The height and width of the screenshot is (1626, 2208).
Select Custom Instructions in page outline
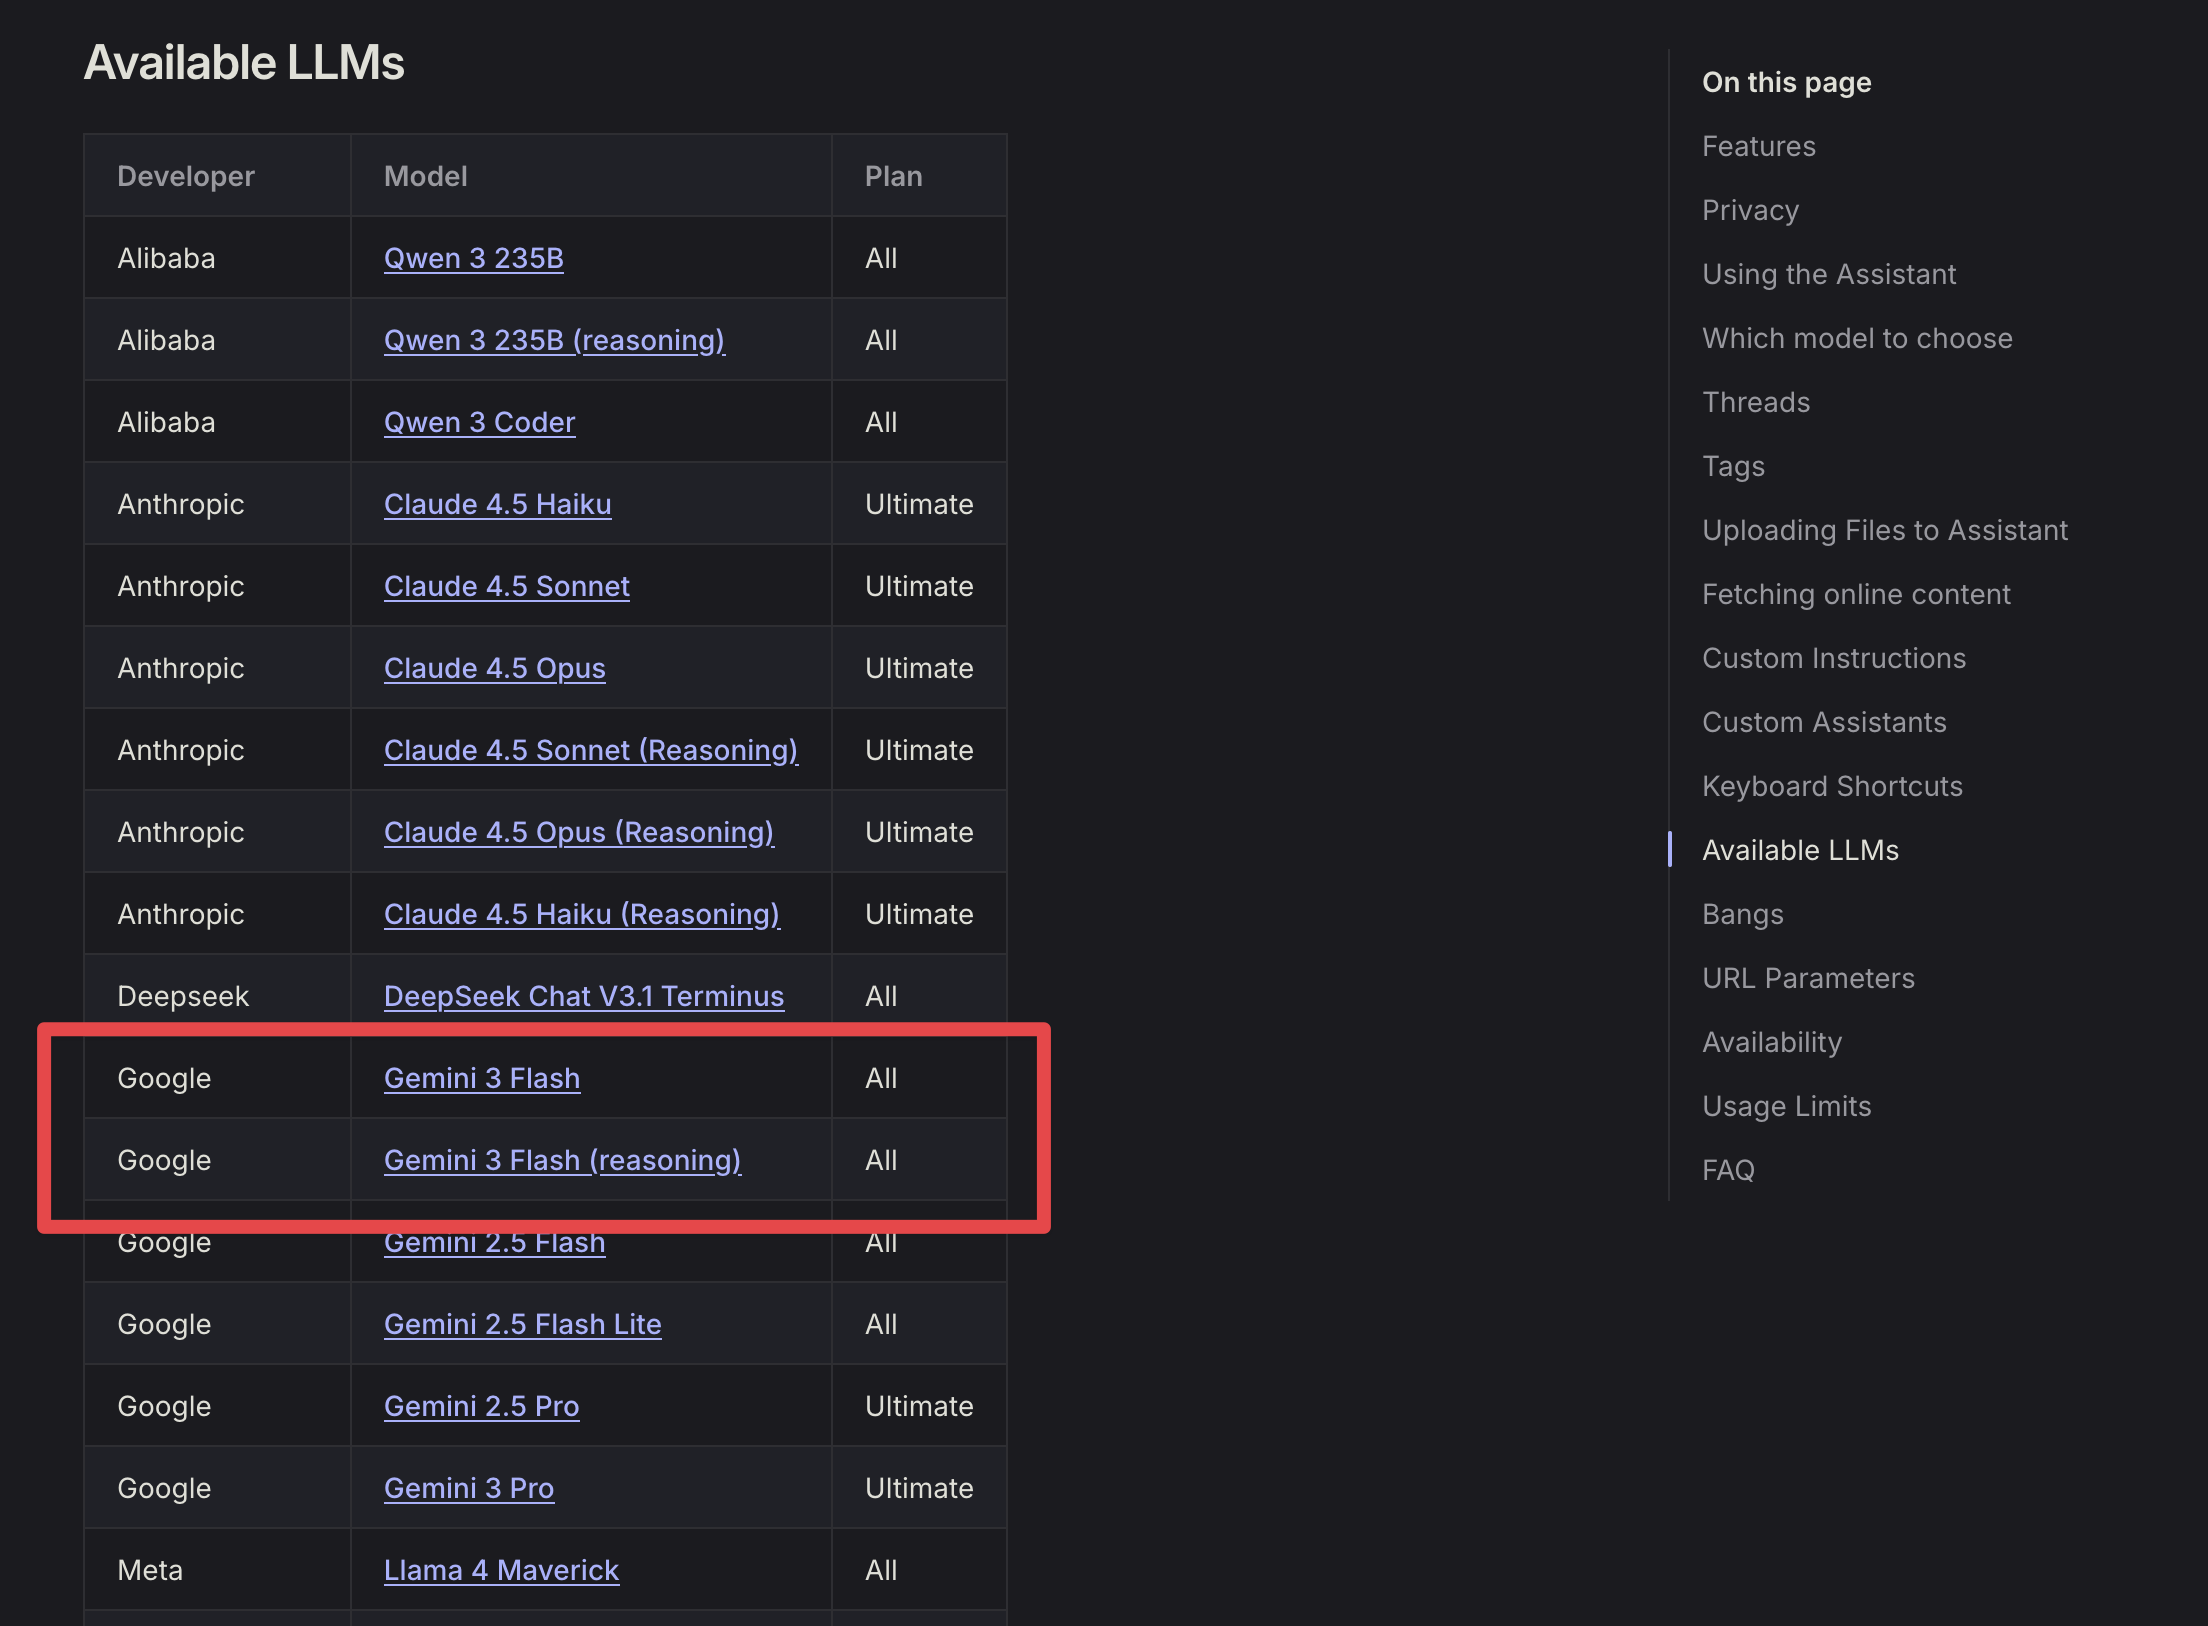click(x=1833, y=658)
